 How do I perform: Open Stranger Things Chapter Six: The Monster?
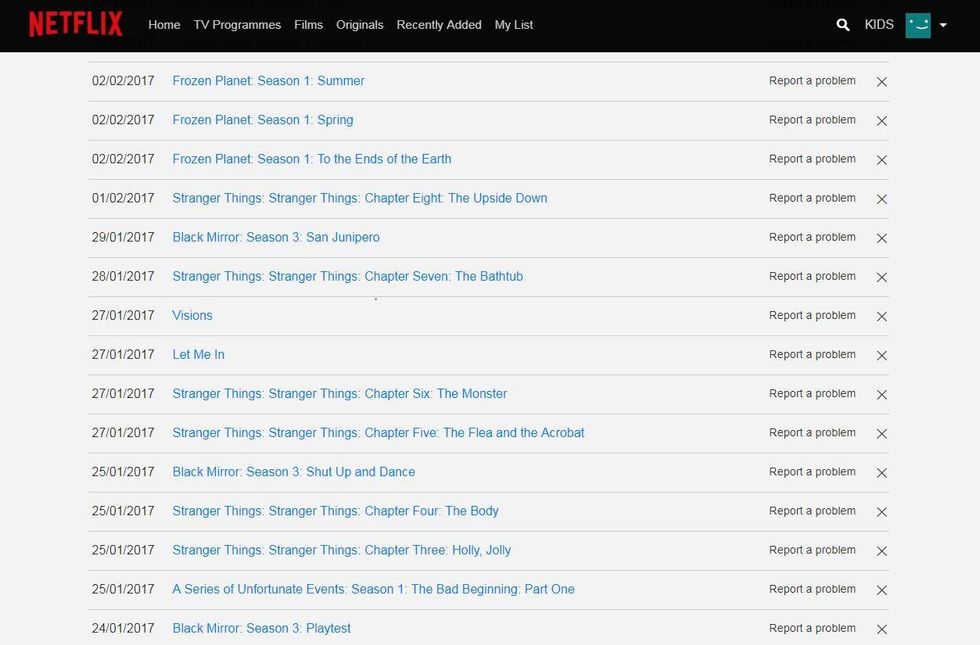pyautogui.click(x=340, y=394)
